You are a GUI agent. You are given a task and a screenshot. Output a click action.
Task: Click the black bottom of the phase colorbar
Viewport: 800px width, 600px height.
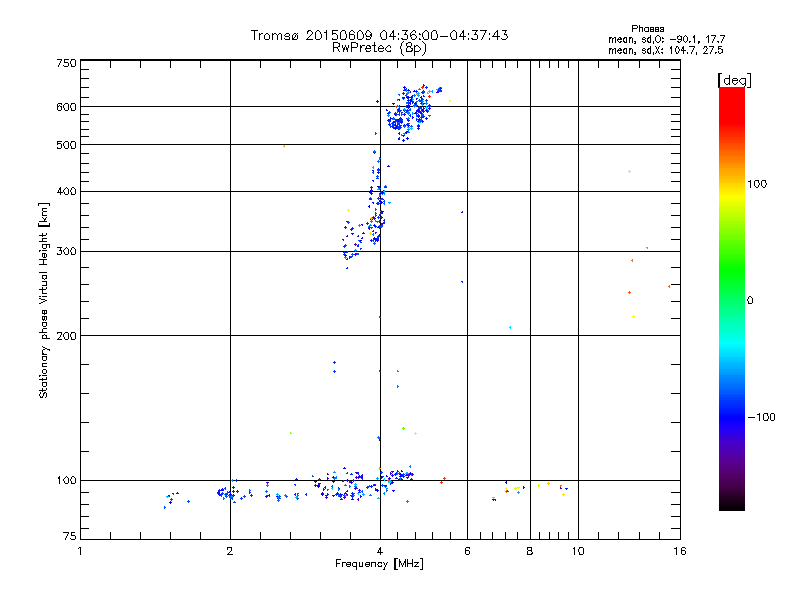point(732,505)
